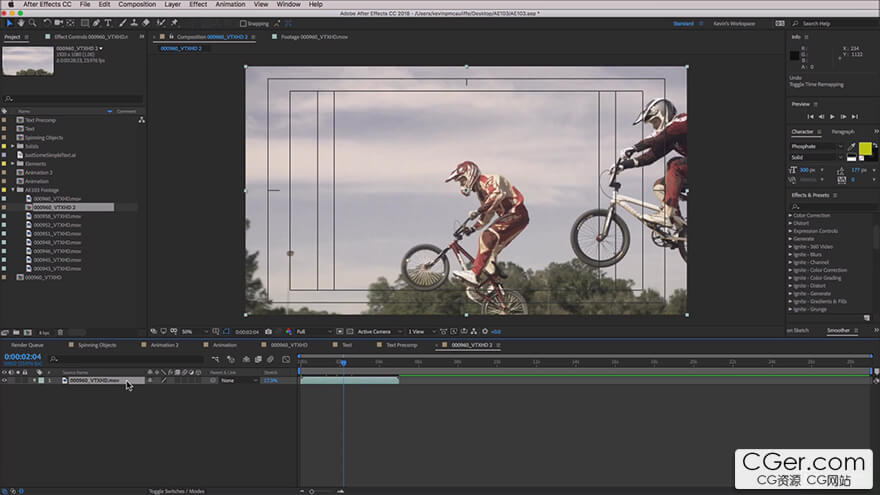This screenshot has height=495, width=880.
Task: Select the Pen tool
Action: [96, 23]
